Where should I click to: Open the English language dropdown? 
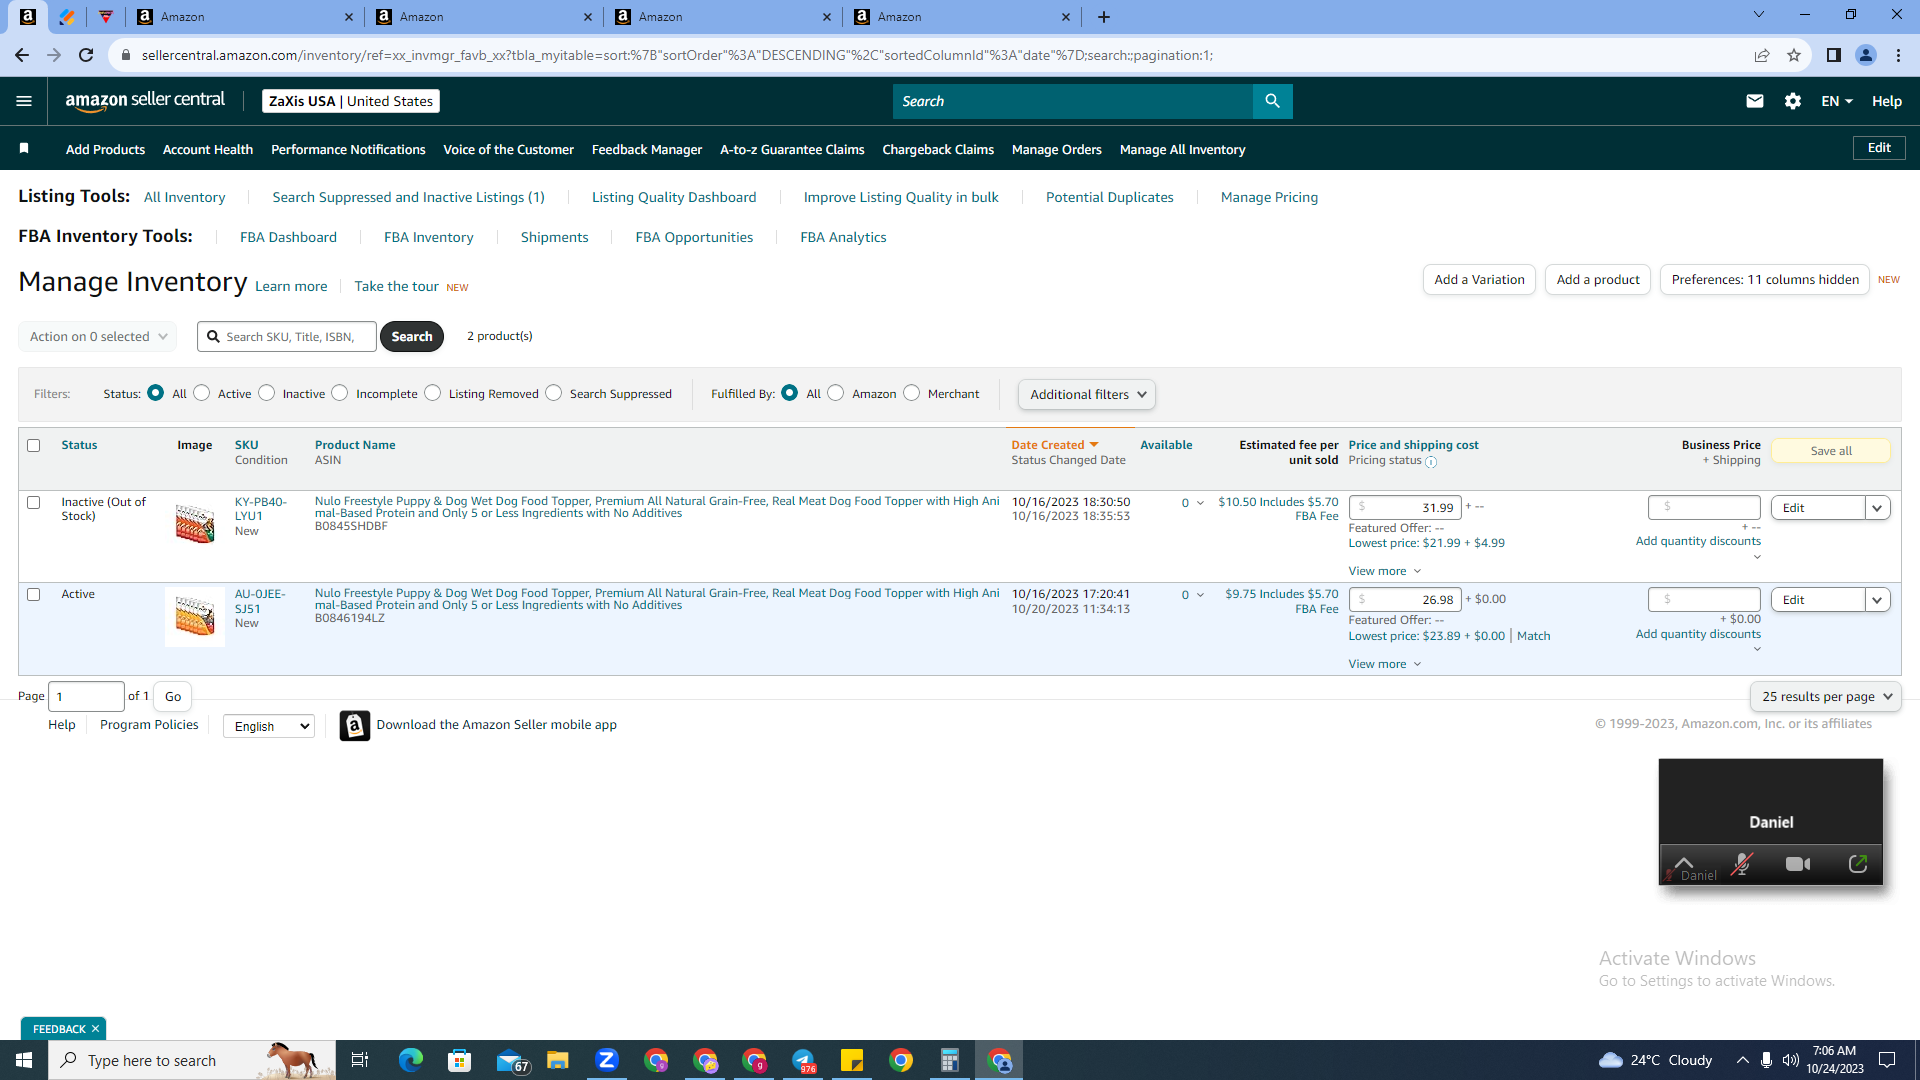tap(269, 726)
